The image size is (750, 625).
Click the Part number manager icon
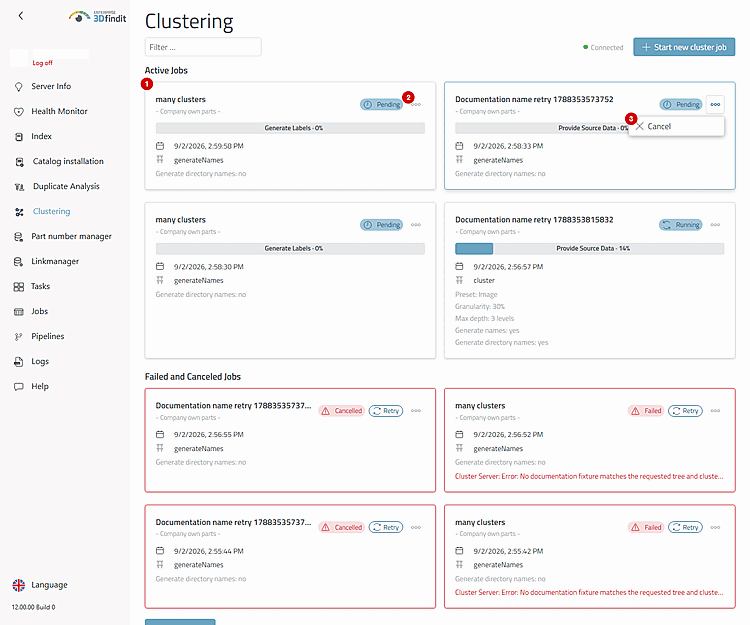[x=19, y=237]
